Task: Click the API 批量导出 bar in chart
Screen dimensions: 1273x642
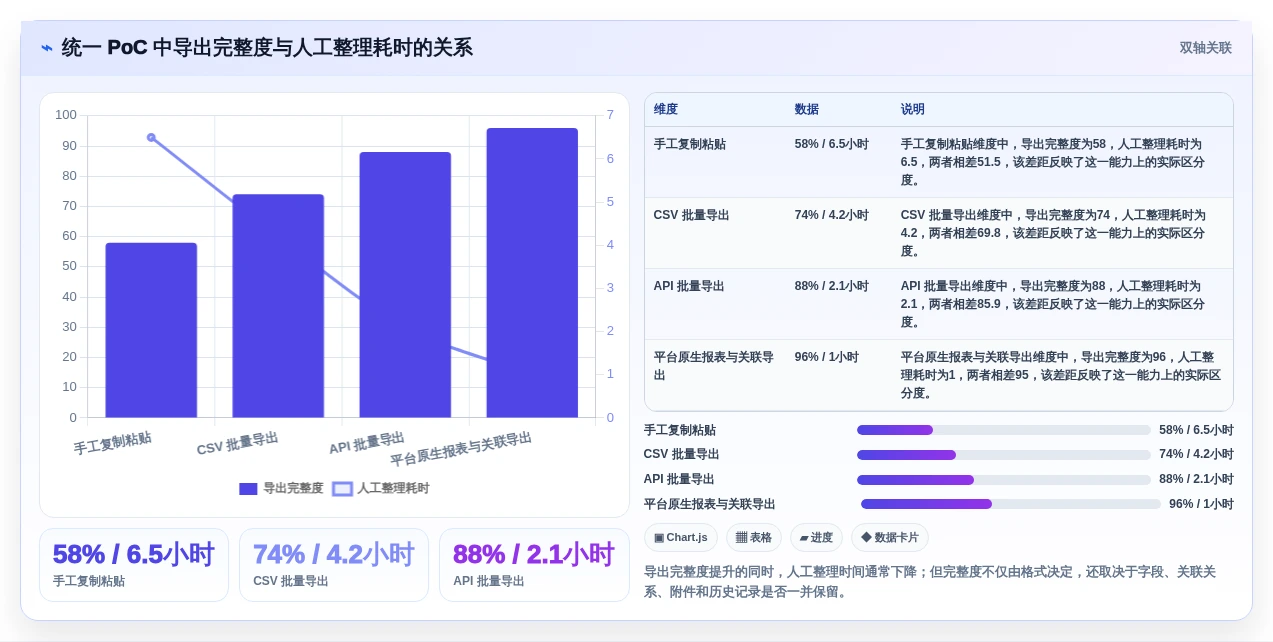Action: (x=405, y=285)
